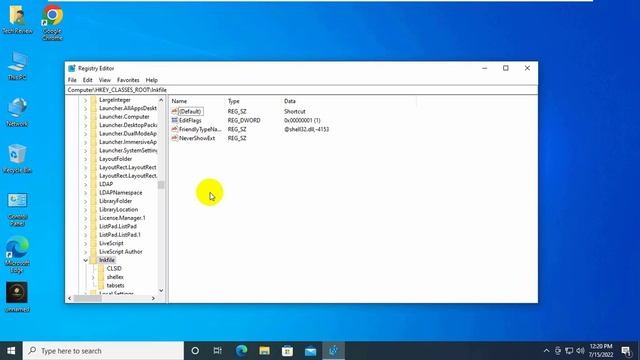Collapse the lnkfile tree node
The height and width of the screenshot is (360, 640).
86,260
